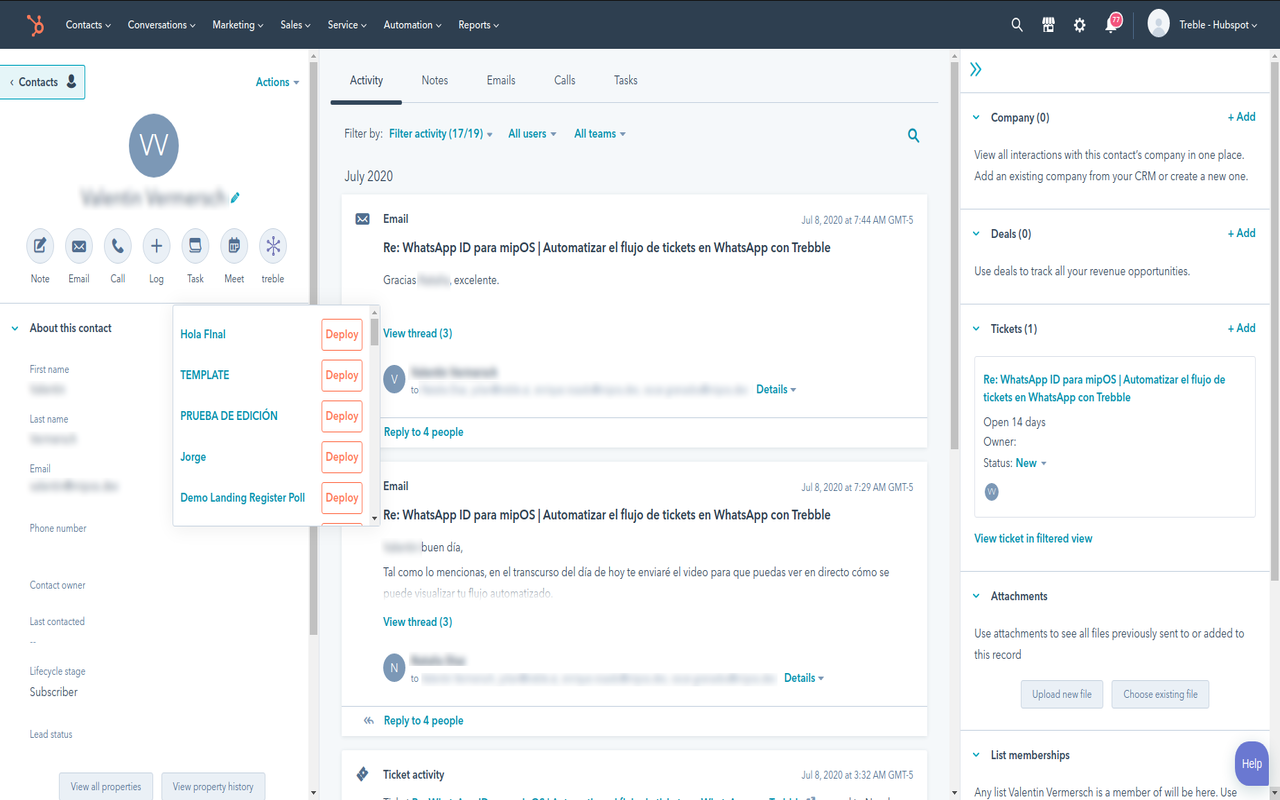Open the notifications bell
The width and height of the screenshot is (1280, 800).
1110,25
